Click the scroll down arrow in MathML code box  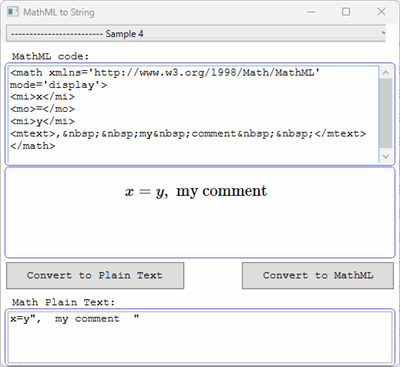[386, 156]
